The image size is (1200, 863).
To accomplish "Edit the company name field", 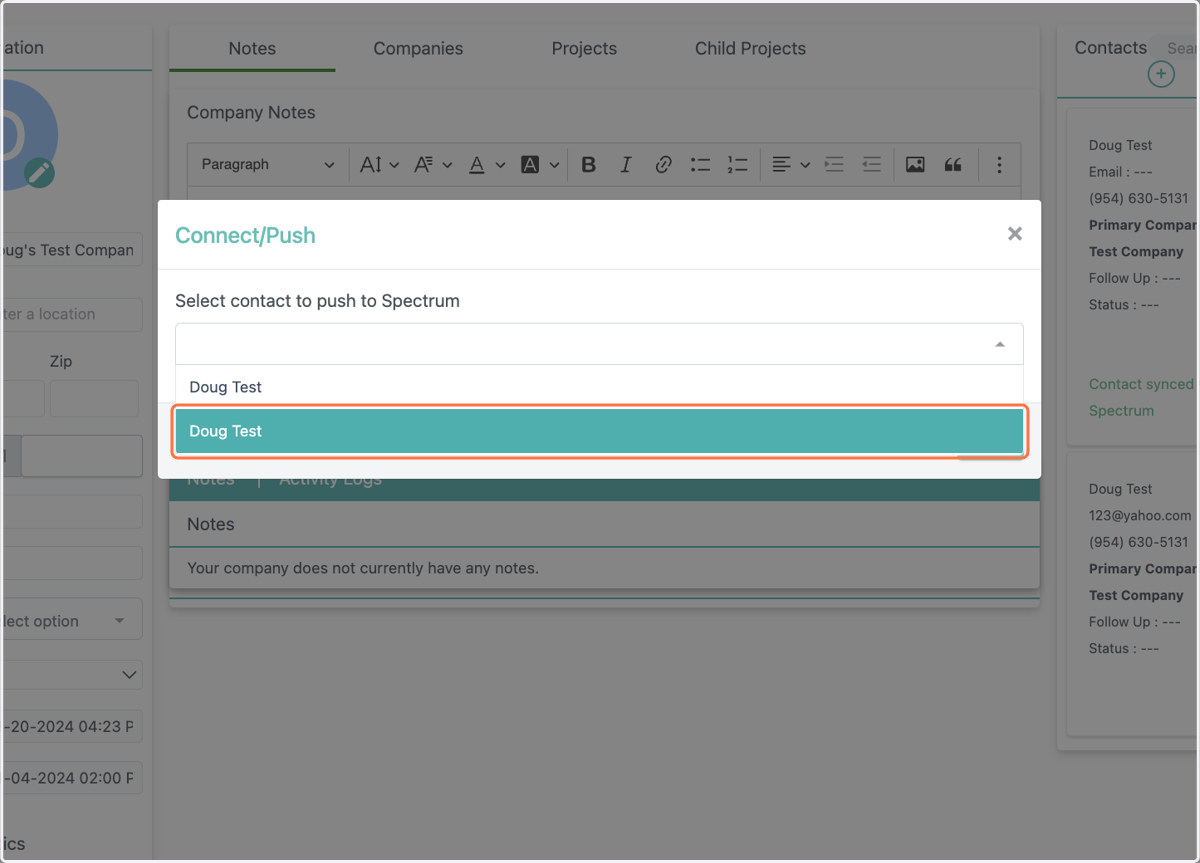I will pos(71,250).
